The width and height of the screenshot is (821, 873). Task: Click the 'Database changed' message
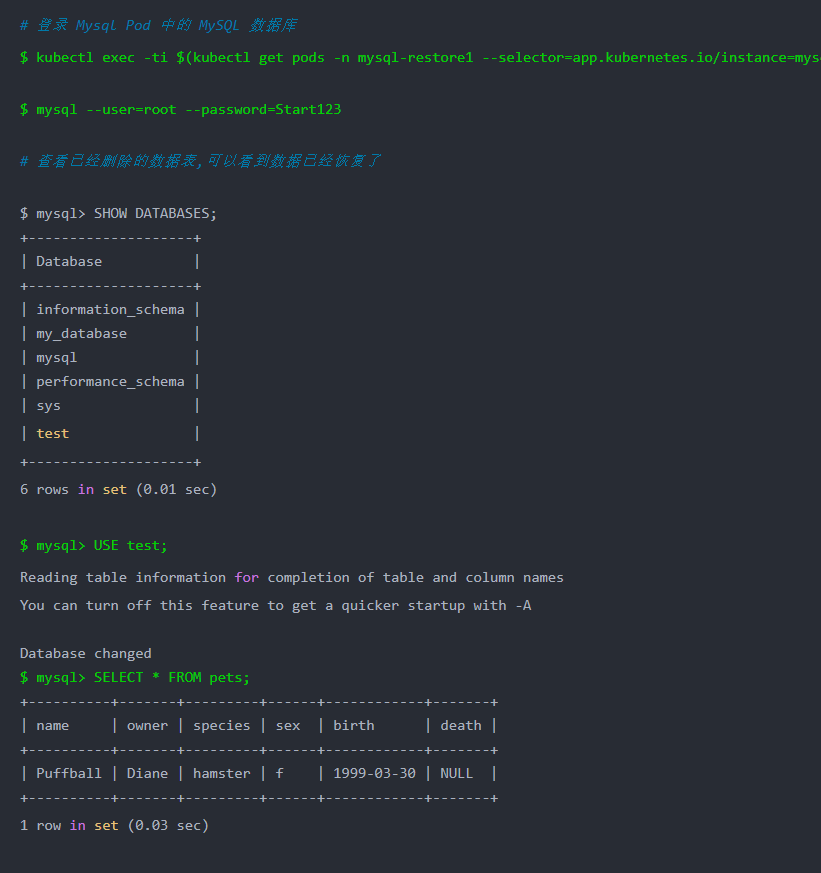pyautogui.click(x=86, y=653)
